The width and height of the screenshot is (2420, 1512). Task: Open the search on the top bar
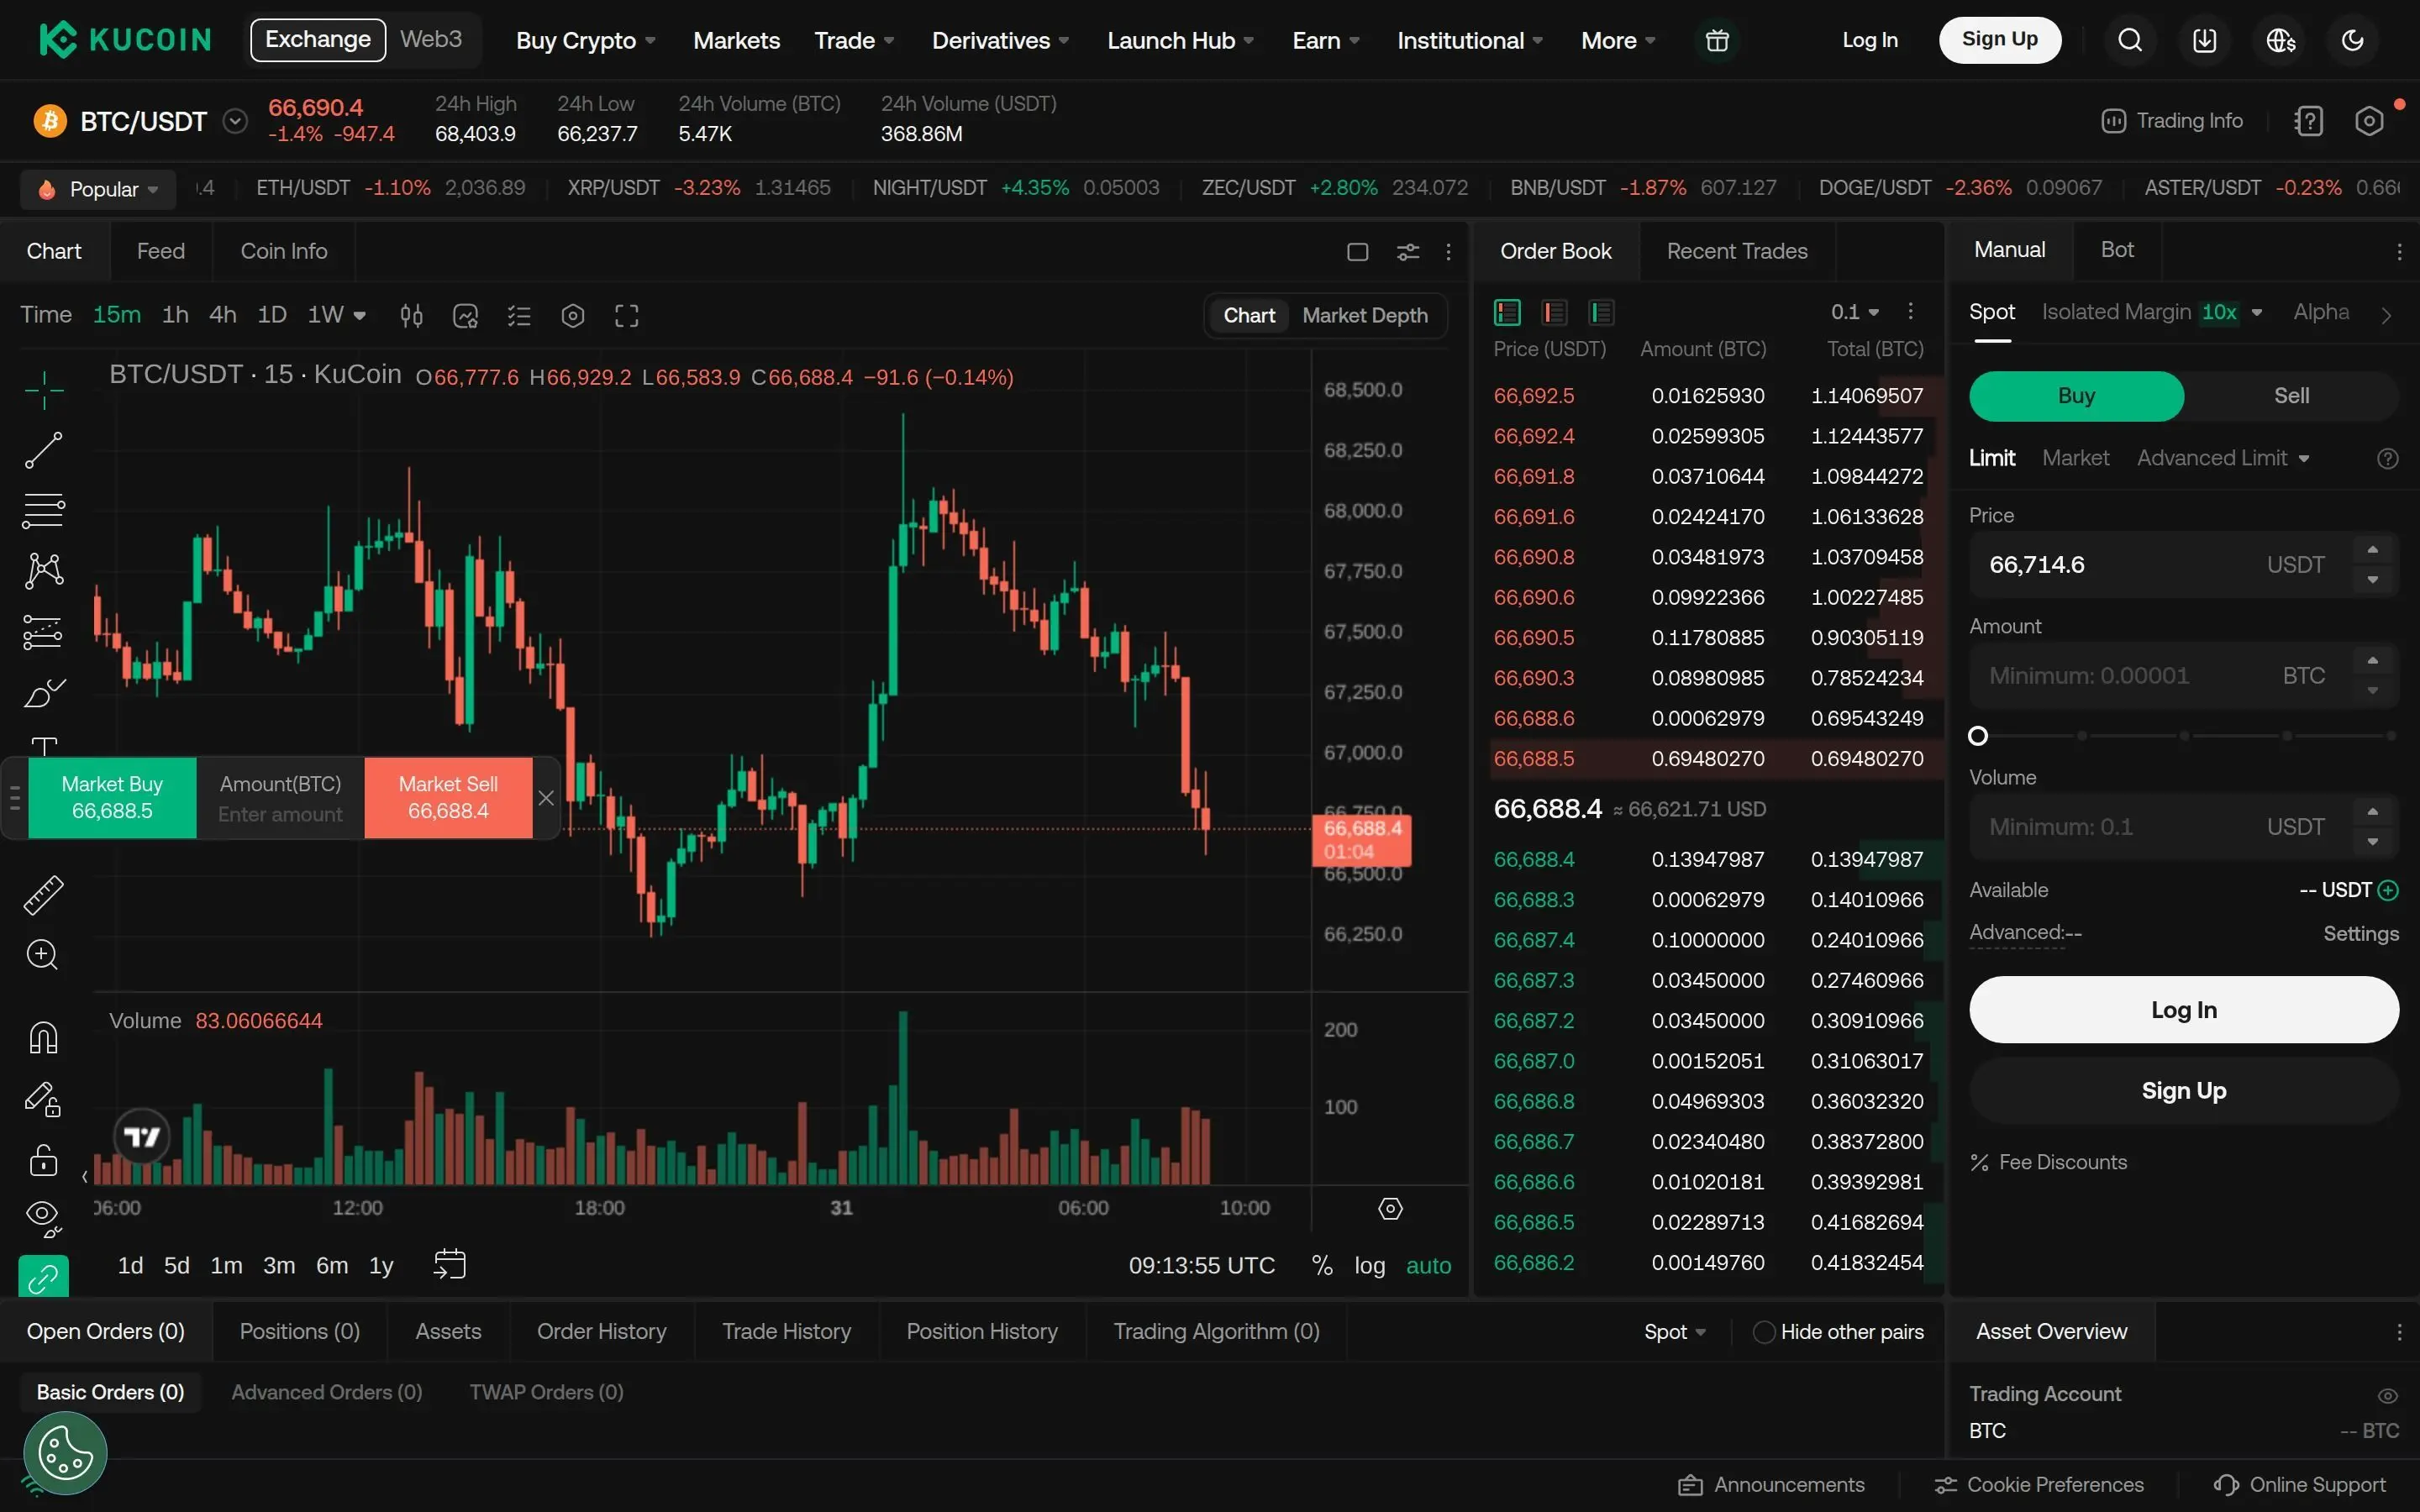(2130, 39)
